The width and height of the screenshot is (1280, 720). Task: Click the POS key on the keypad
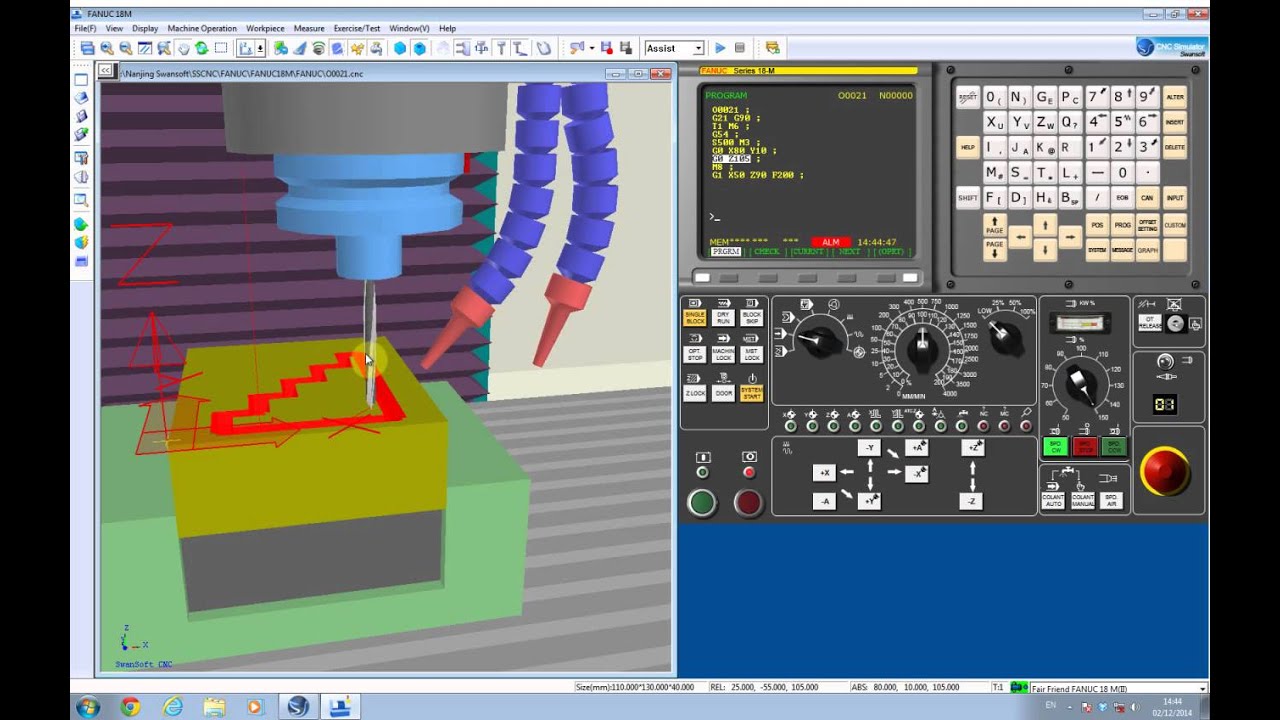(1097, 224)
